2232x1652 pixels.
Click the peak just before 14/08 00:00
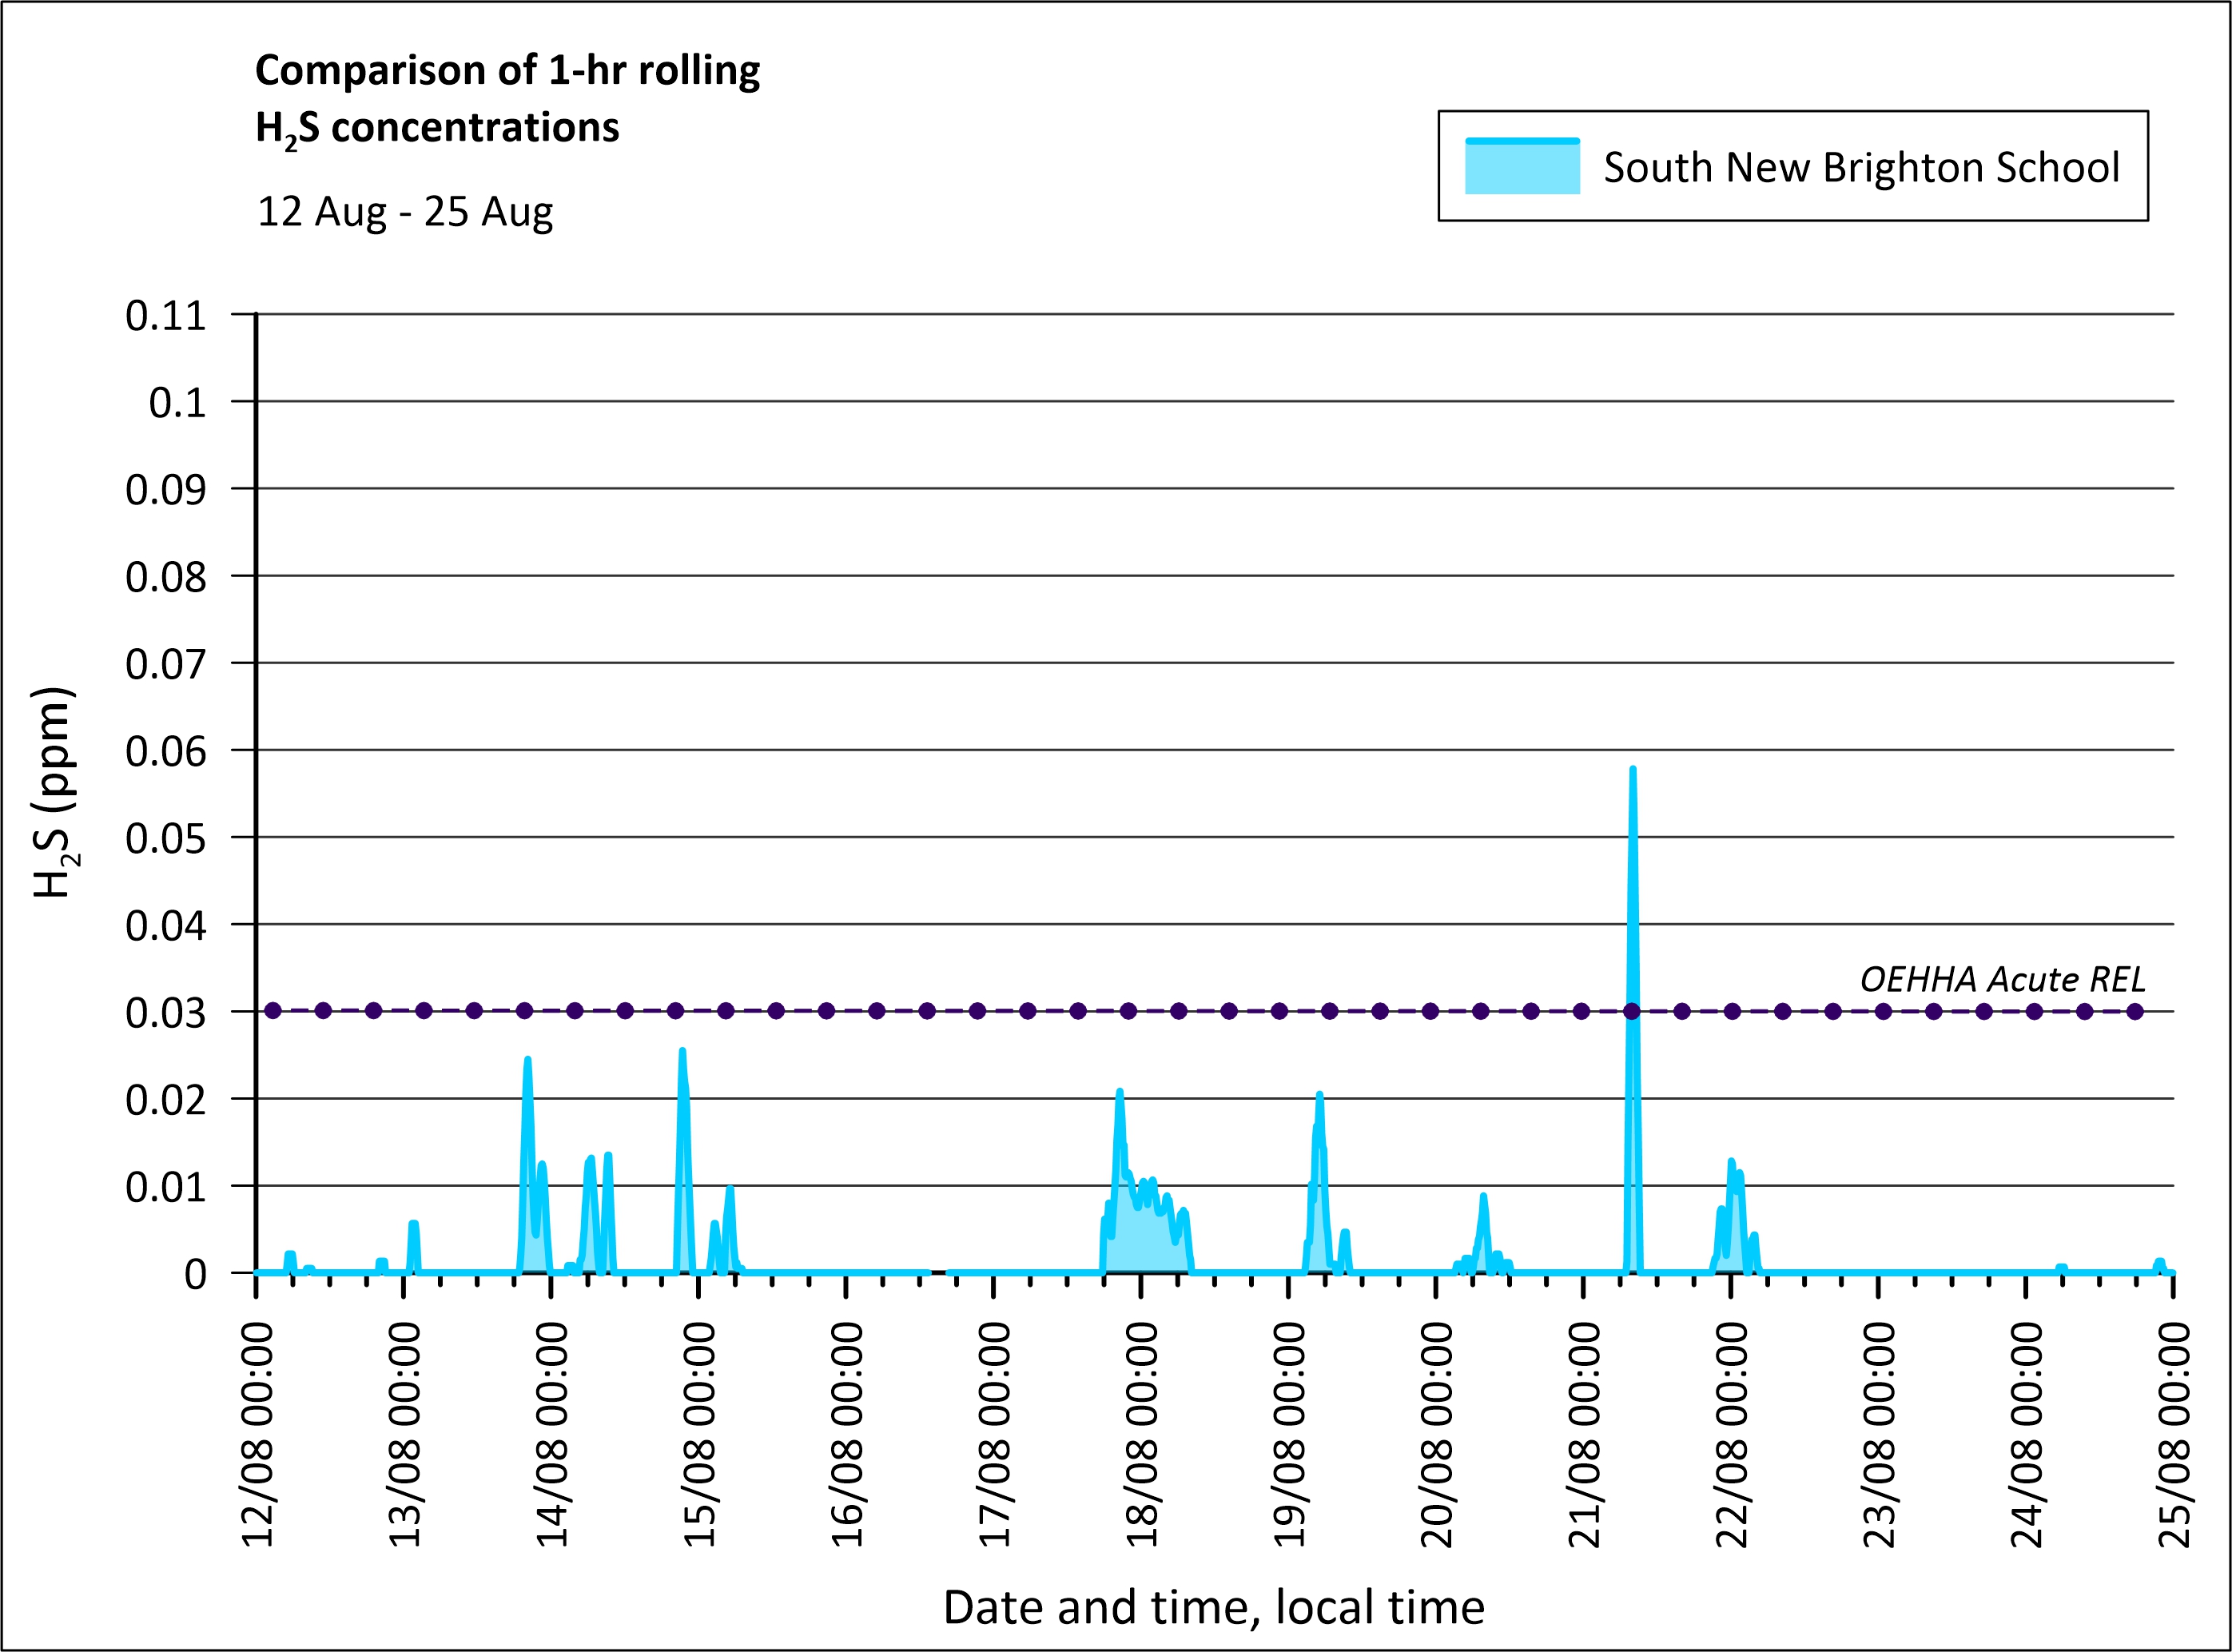pos(527,1061)
